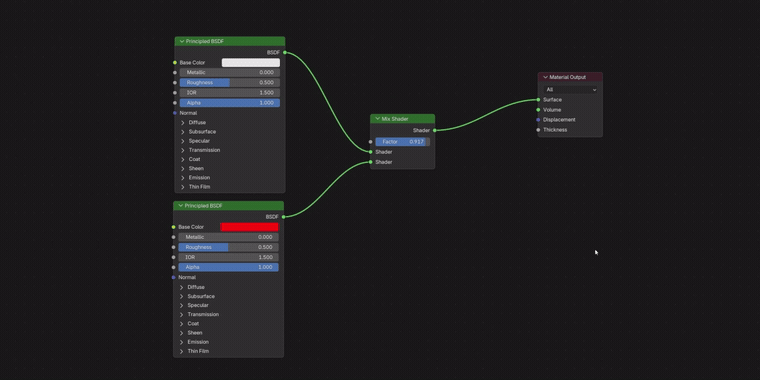Select the Material Output node title
Image resolution: width=760 pixels, height=380 pixels.
568,77
